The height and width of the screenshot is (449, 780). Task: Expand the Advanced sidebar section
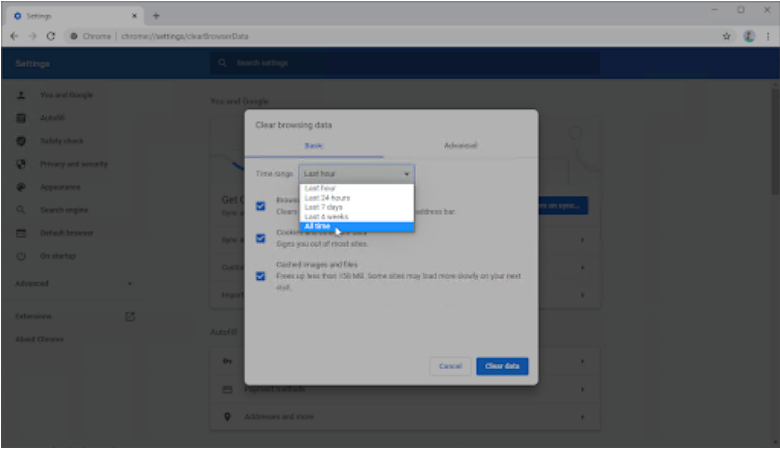pos(75,283)
